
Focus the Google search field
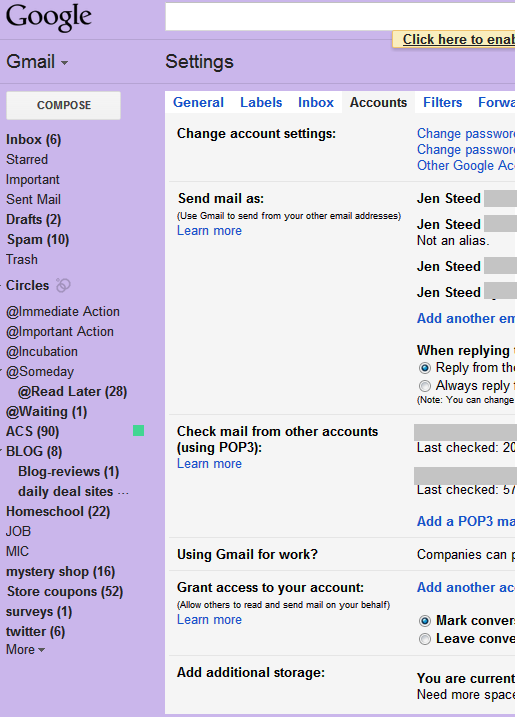340,16
